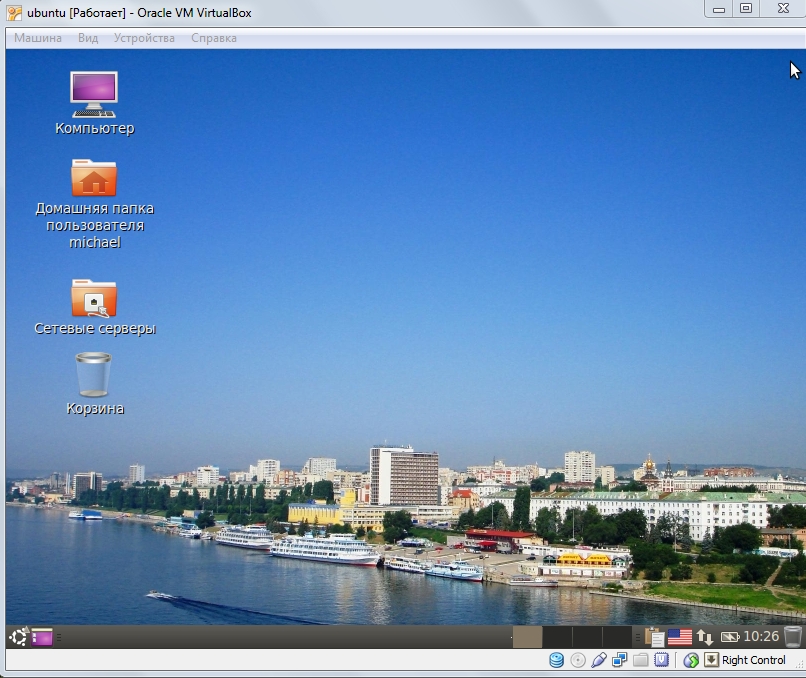Click the US flag keyboard layout indicator
The image size is (806, 678).
tap(680, 637)
